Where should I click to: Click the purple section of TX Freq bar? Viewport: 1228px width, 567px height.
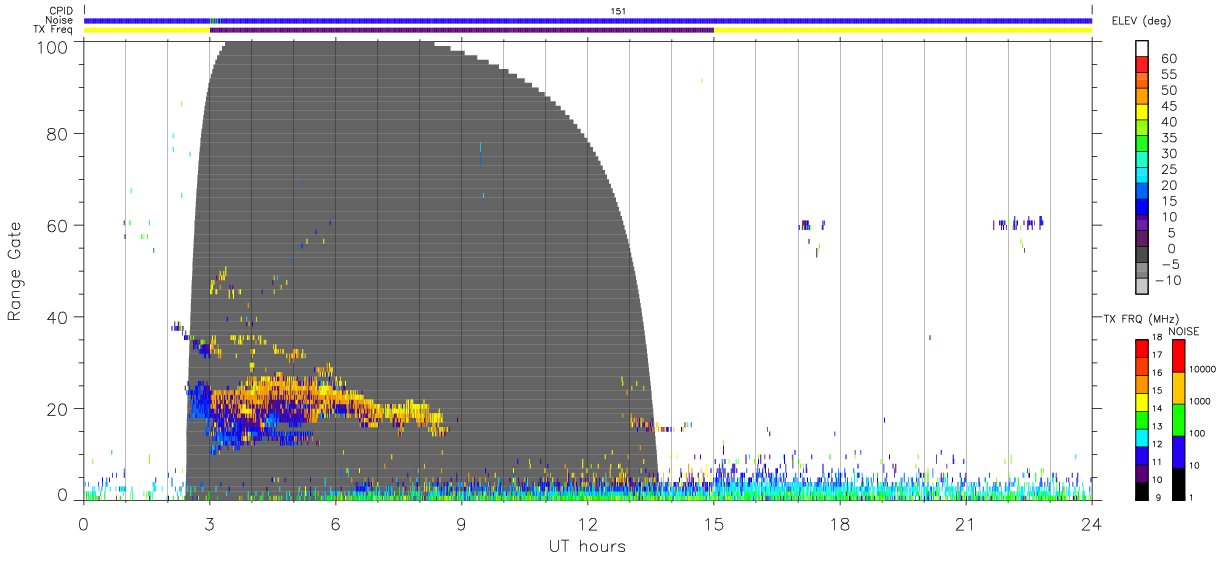pos(462,30)
